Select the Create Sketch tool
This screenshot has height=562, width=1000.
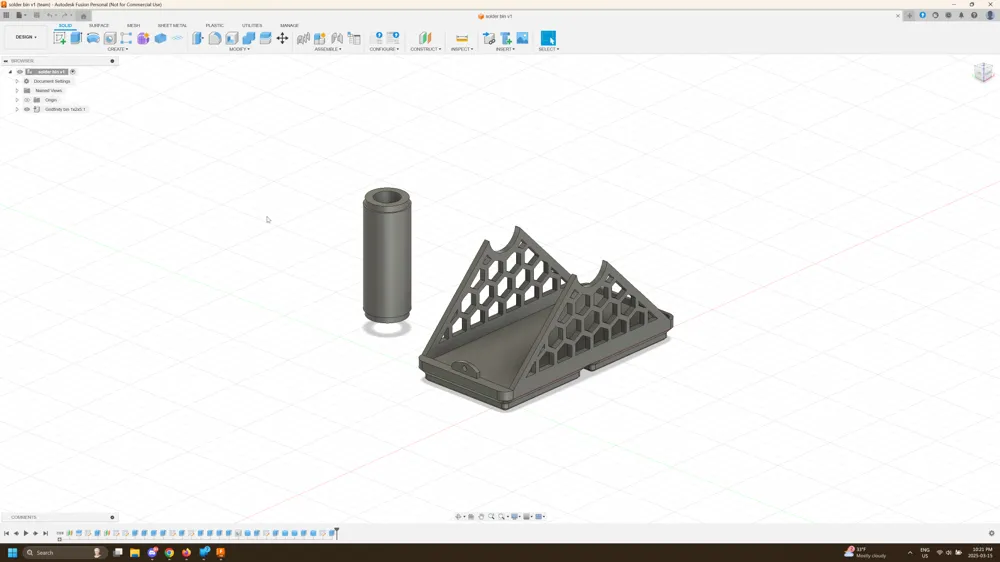[60, 38]
